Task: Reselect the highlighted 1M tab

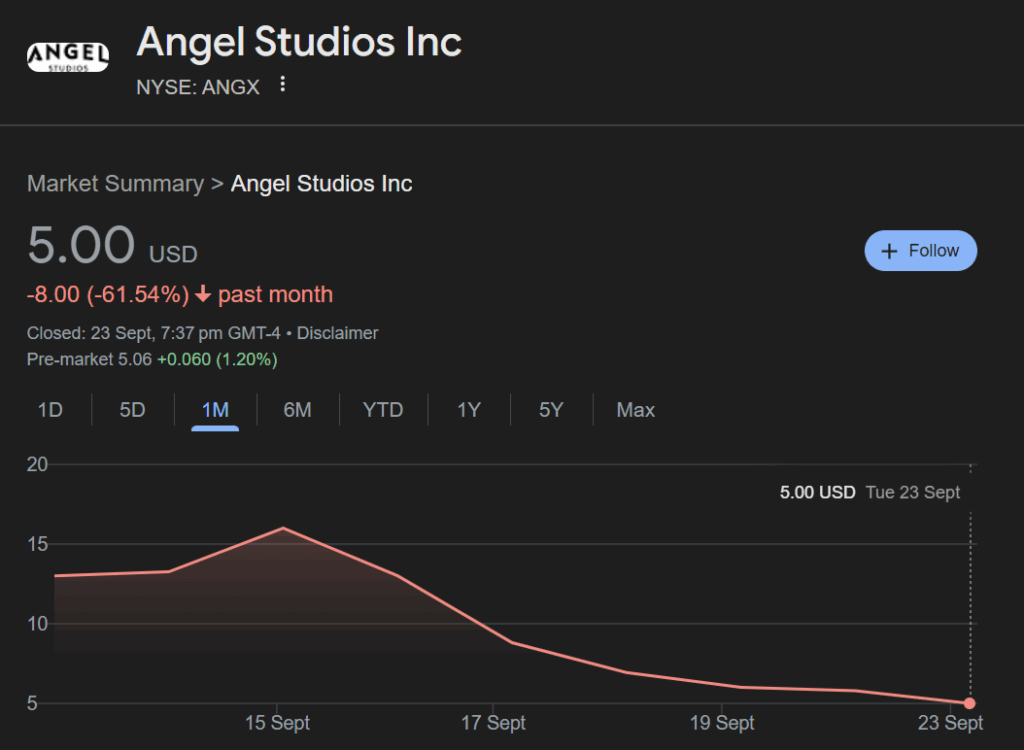Action: (214, 410)
